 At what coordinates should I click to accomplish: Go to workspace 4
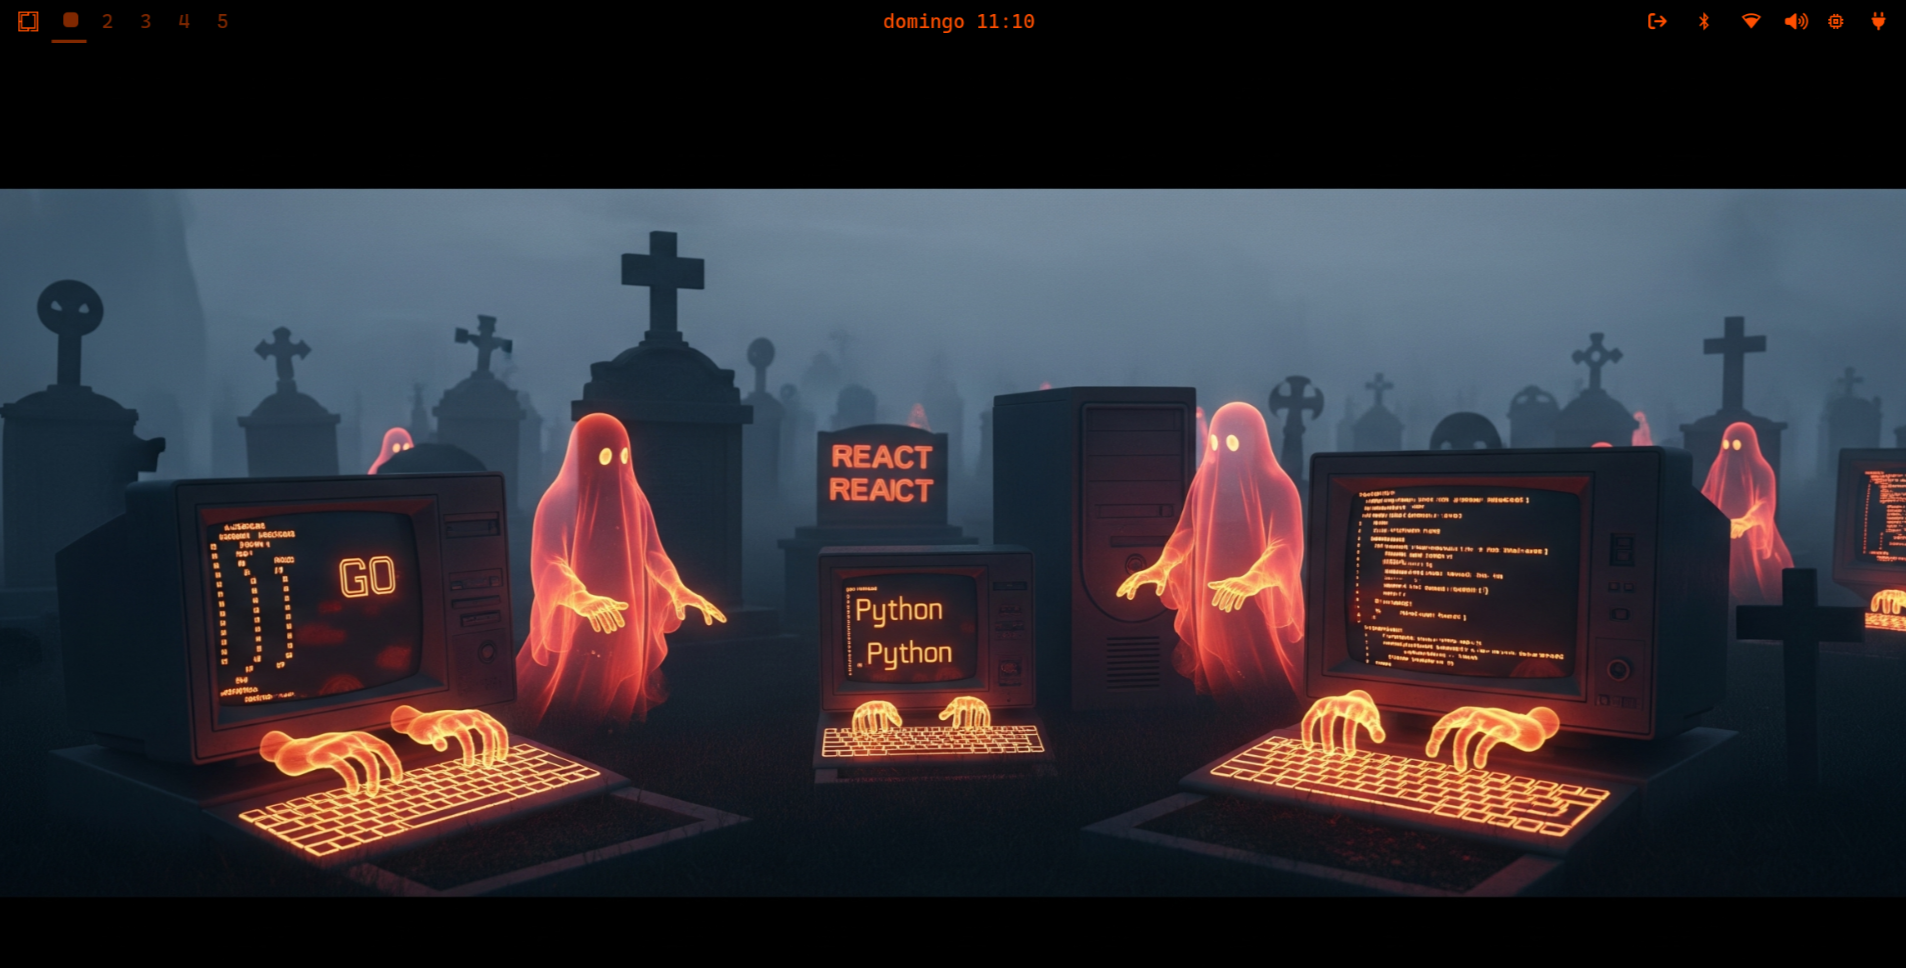(184, 21)
